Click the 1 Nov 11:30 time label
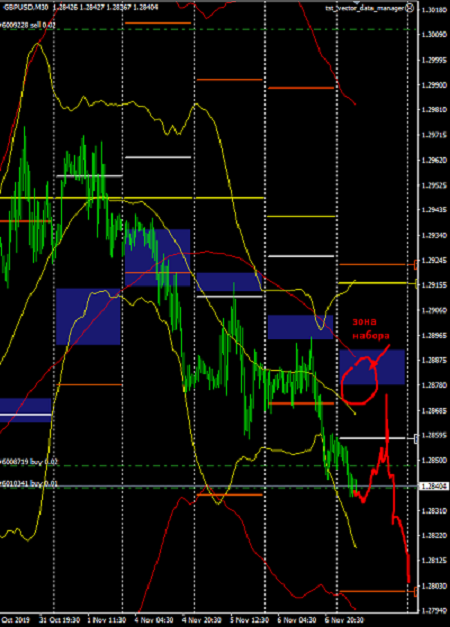 [107, 620]
